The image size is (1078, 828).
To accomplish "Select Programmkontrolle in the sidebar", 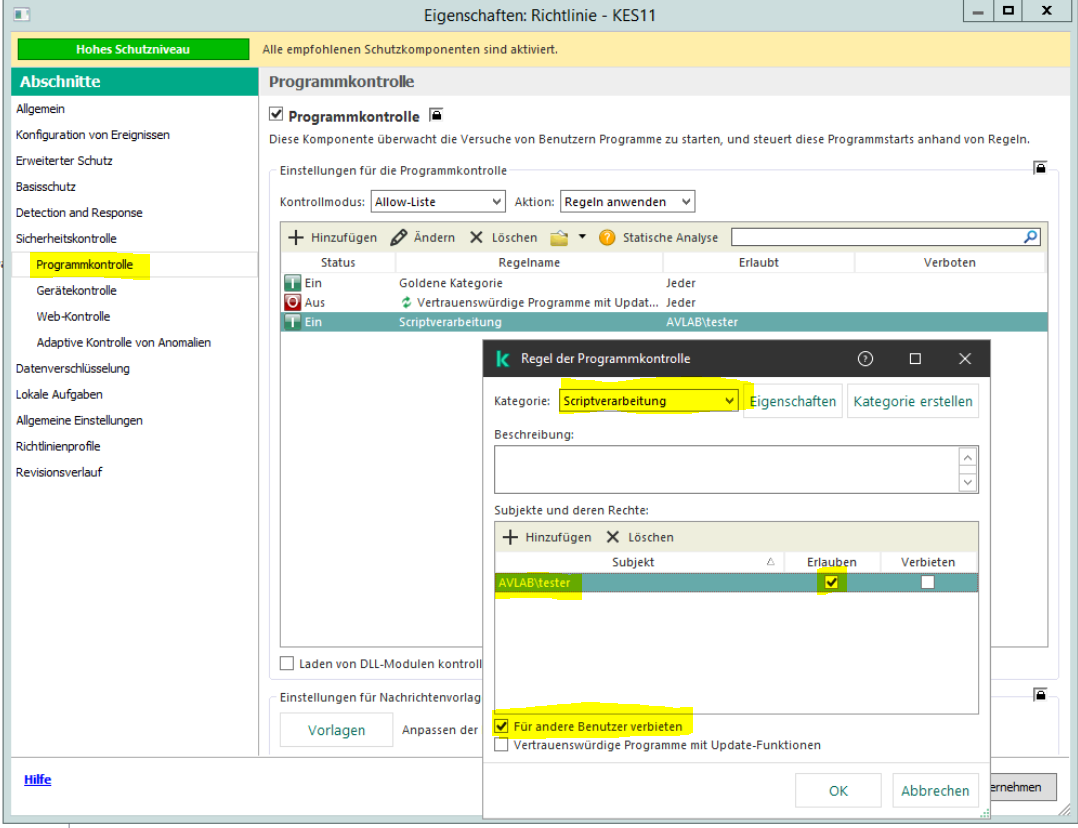I will [85, 265].
